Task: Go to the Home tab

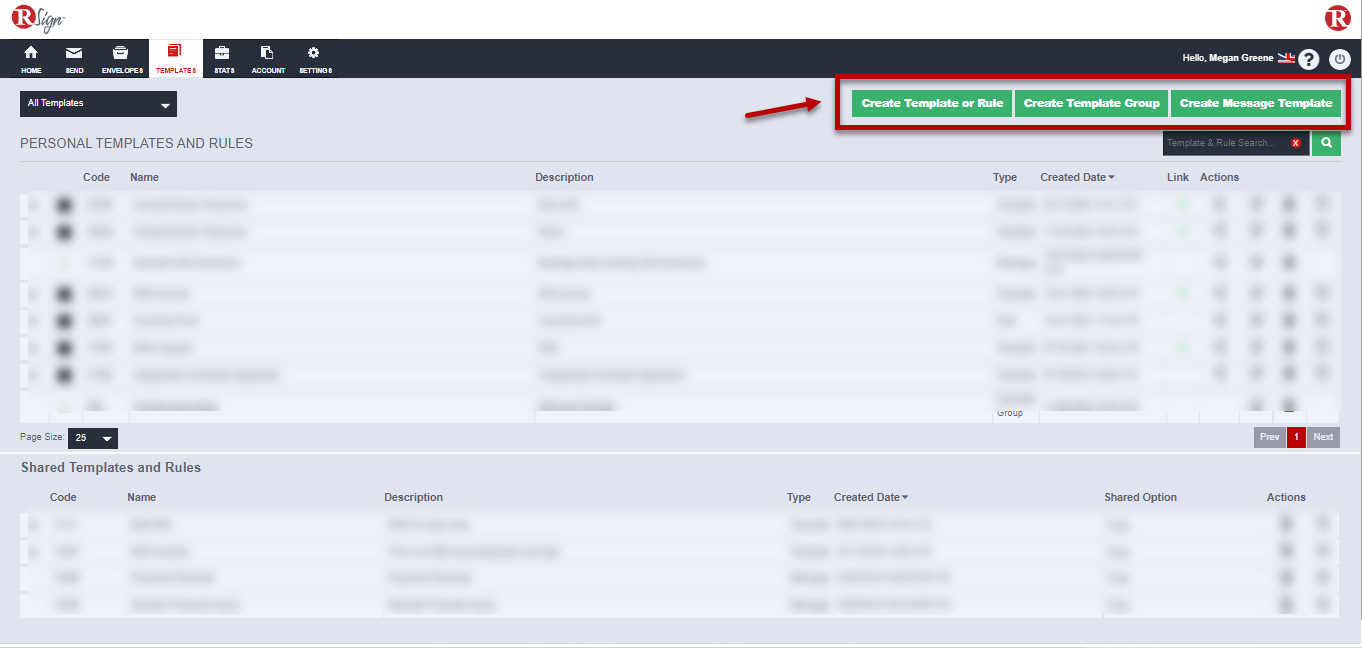Action: pos(31,59)
